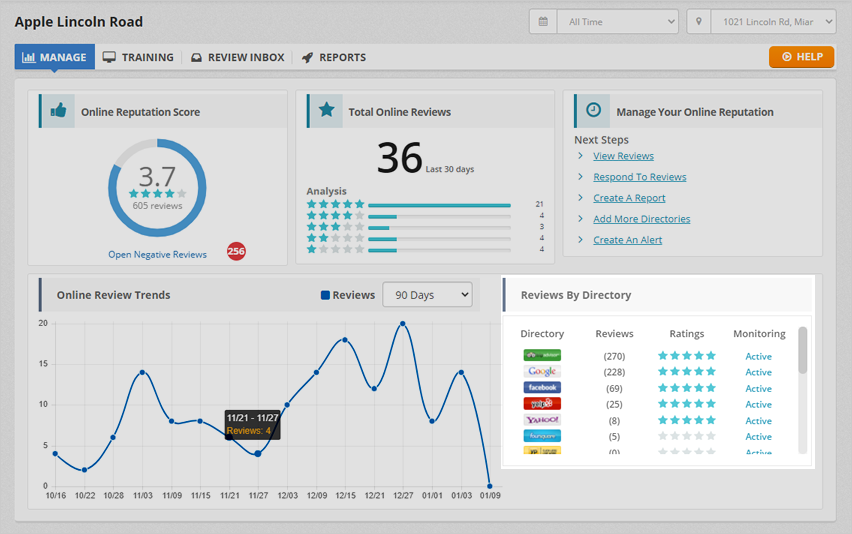Viewport: 852px width, 534px height.
Task: Open the Facebook directory logo
Action: pyautogui.click(x=542, y=388)
